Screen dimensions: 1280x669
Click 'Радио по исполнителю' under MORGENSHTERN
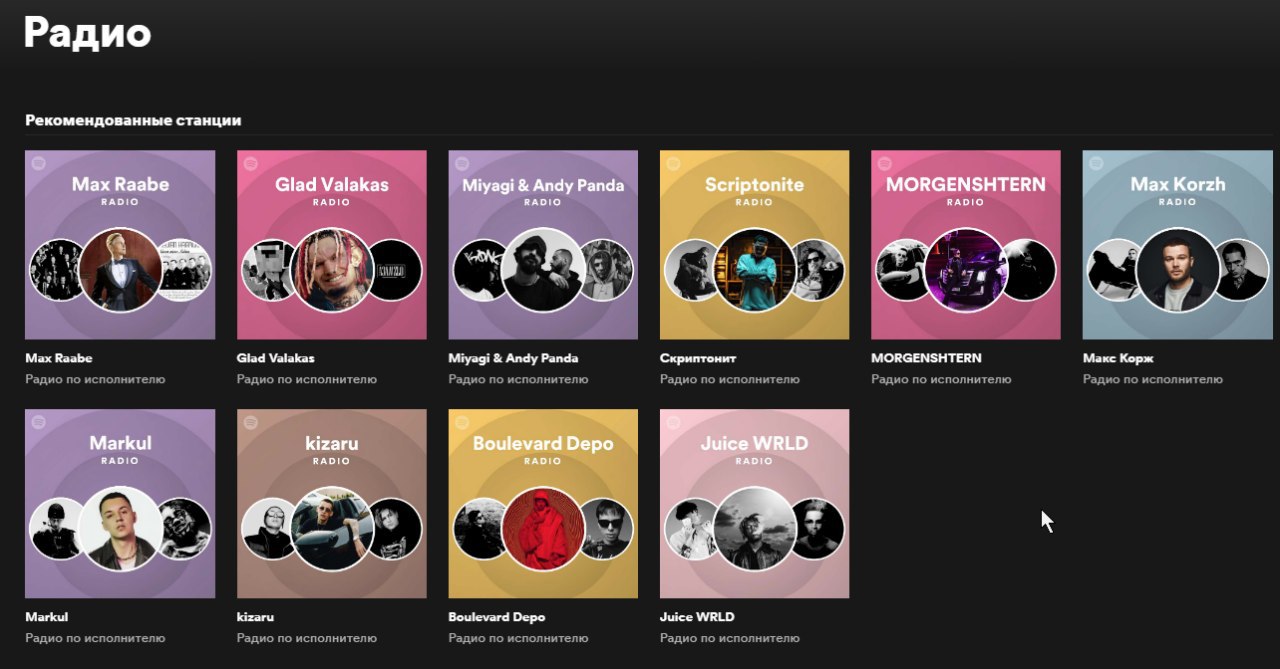(941, 380)
